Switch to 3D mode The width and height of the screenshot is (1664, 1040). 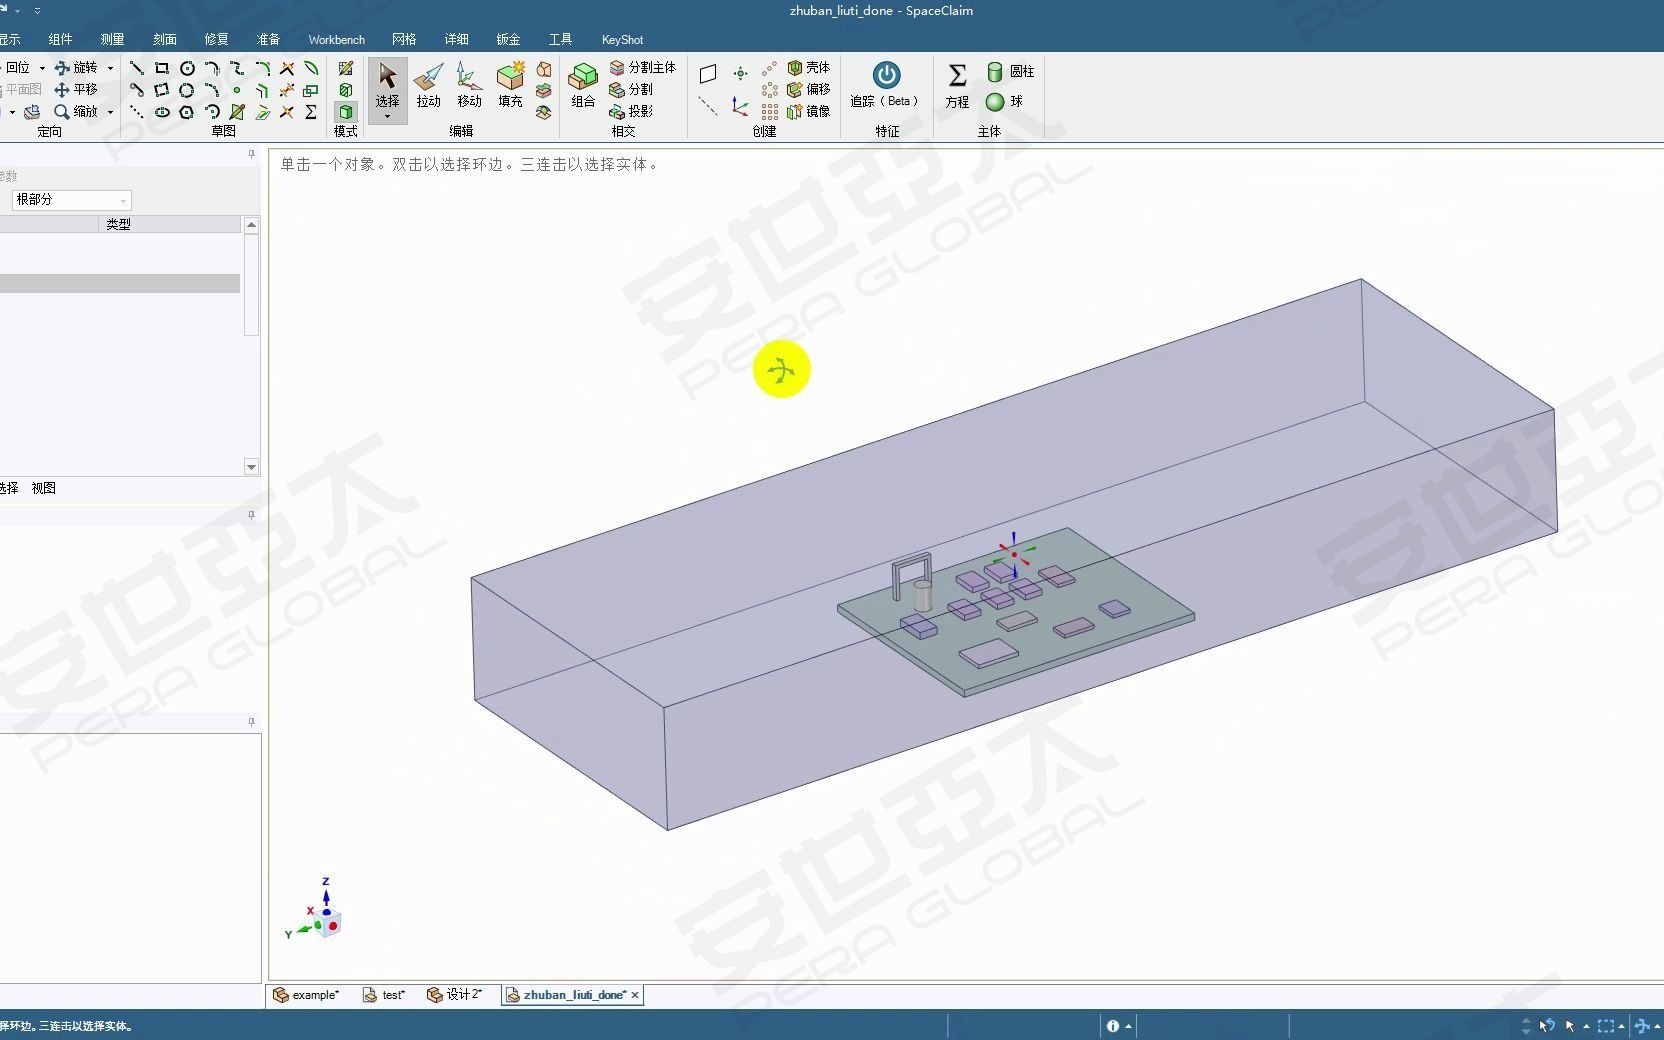tap(345, 112)
